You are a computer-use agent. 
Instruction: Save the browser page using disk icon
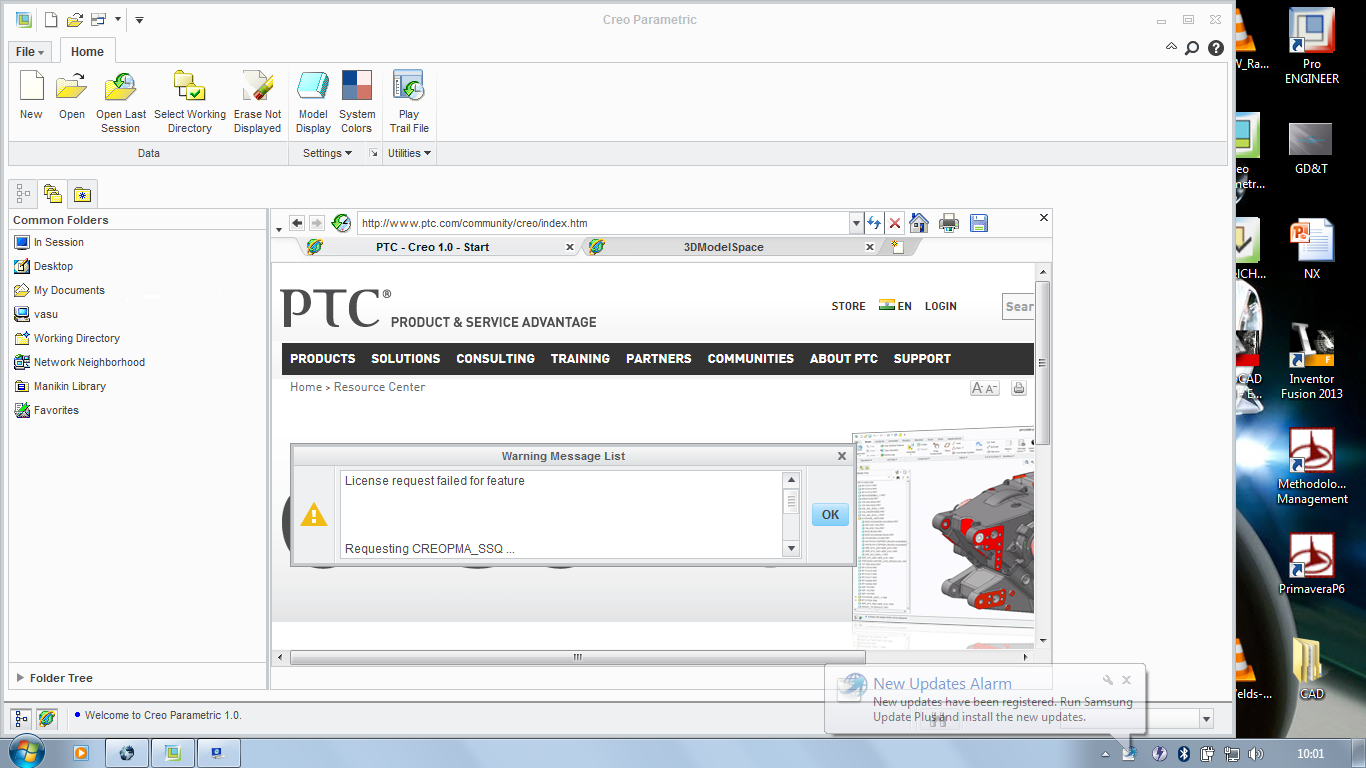[x=979, y=223]
